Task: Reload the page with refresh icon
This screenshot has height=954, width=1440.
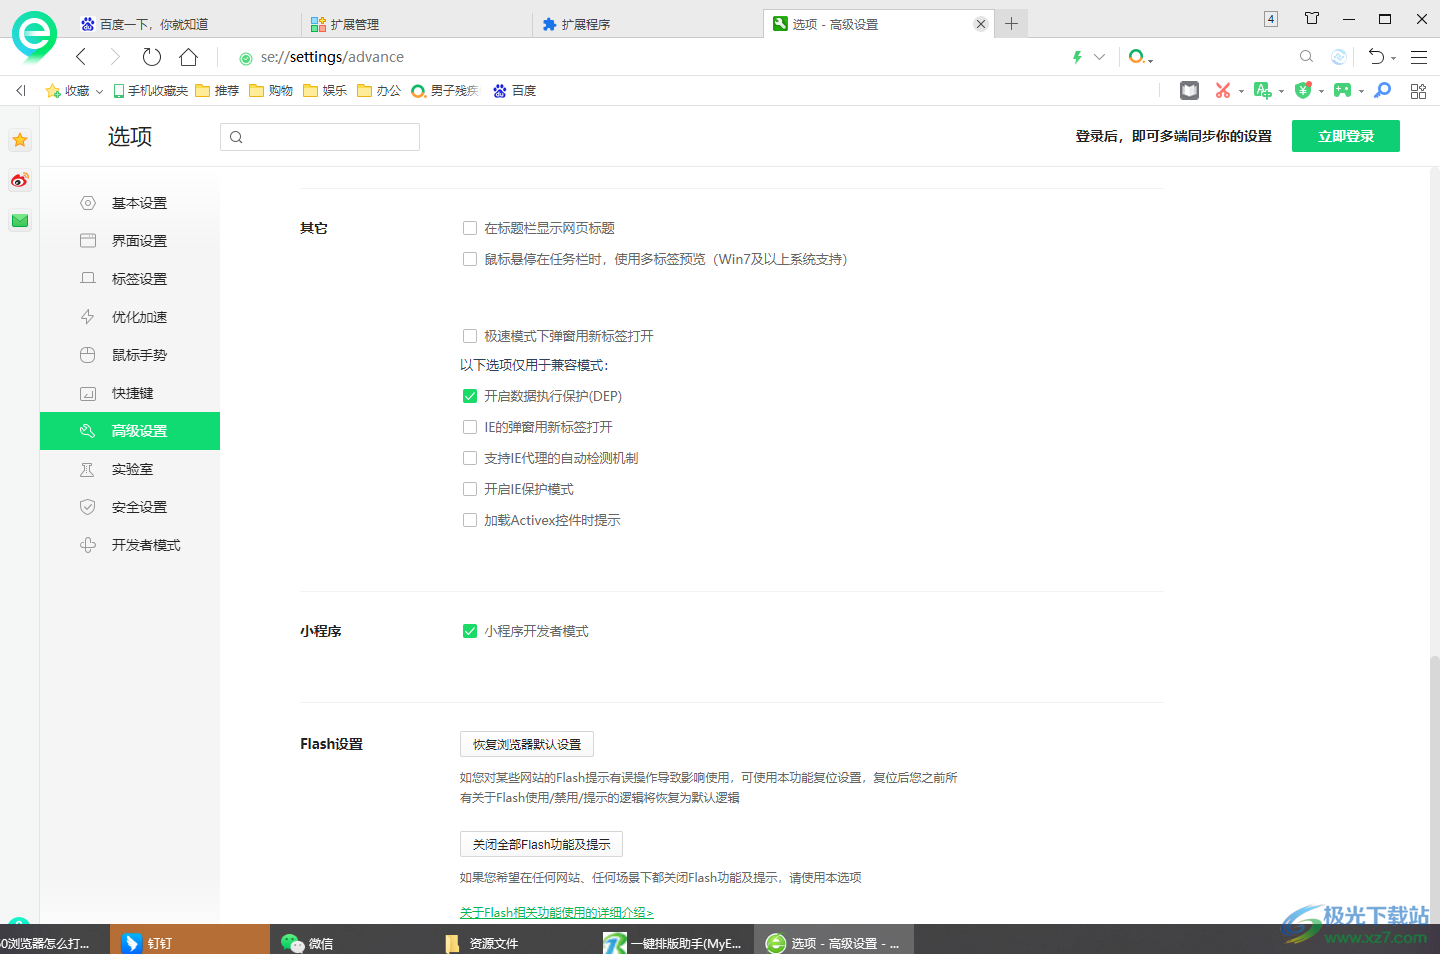Action: [151, 57]
